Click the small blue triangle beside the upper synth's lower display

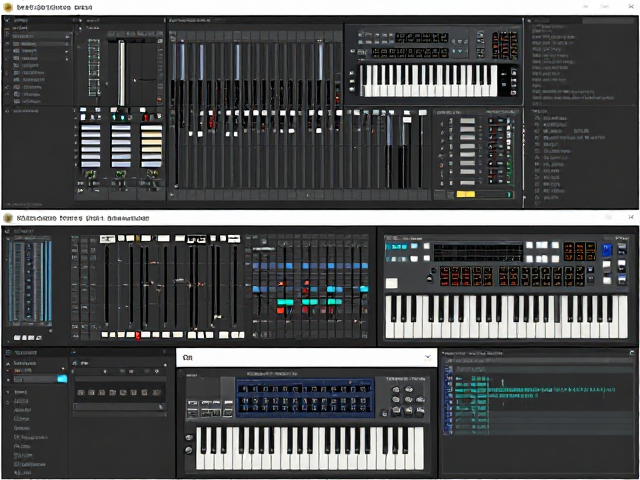(x=460, y=51)
